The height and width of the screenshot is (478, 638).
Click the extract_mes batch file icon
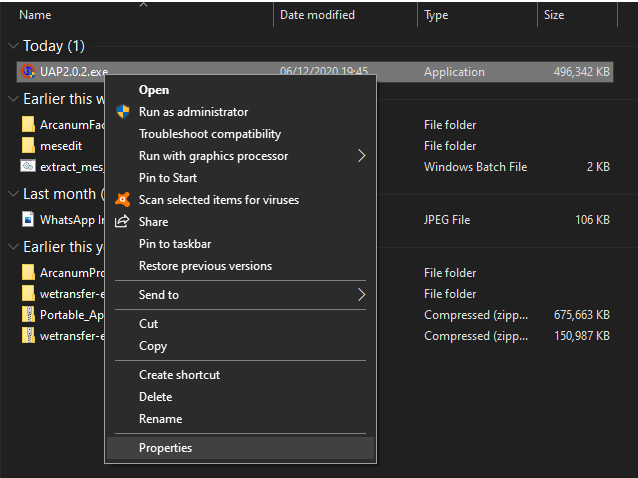[28, 167]
